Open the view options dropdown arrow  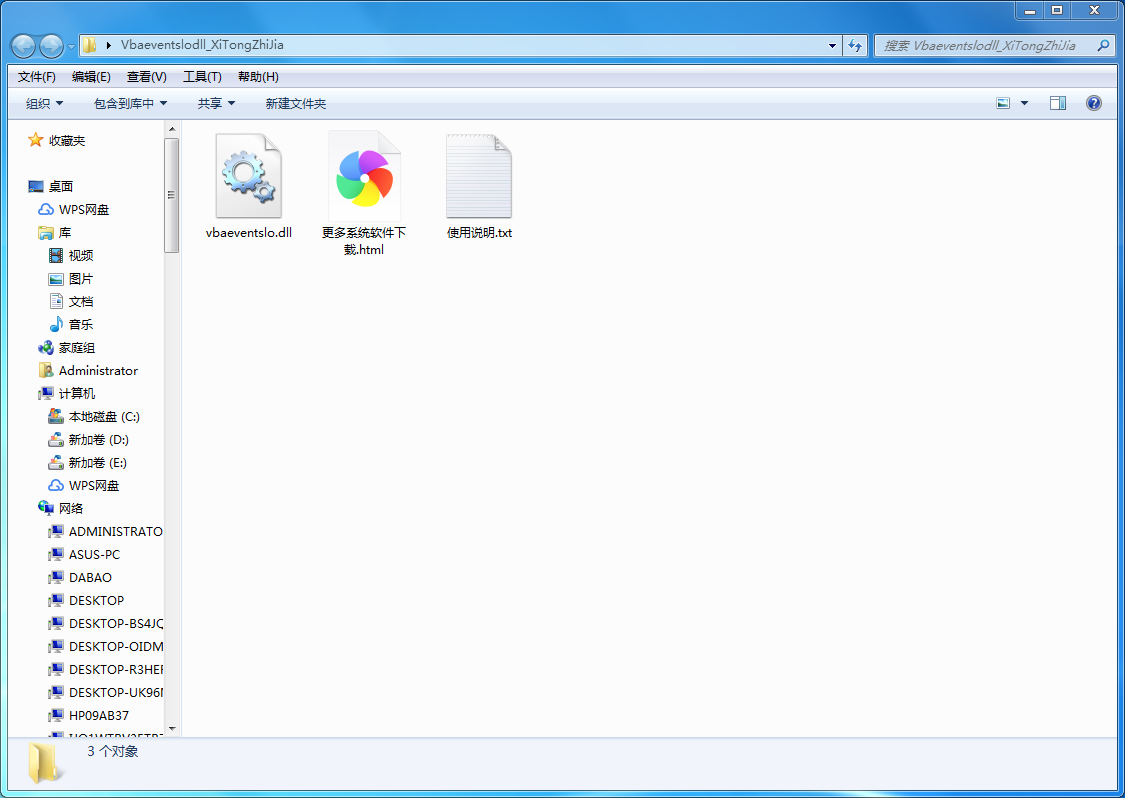(1025, 103)
